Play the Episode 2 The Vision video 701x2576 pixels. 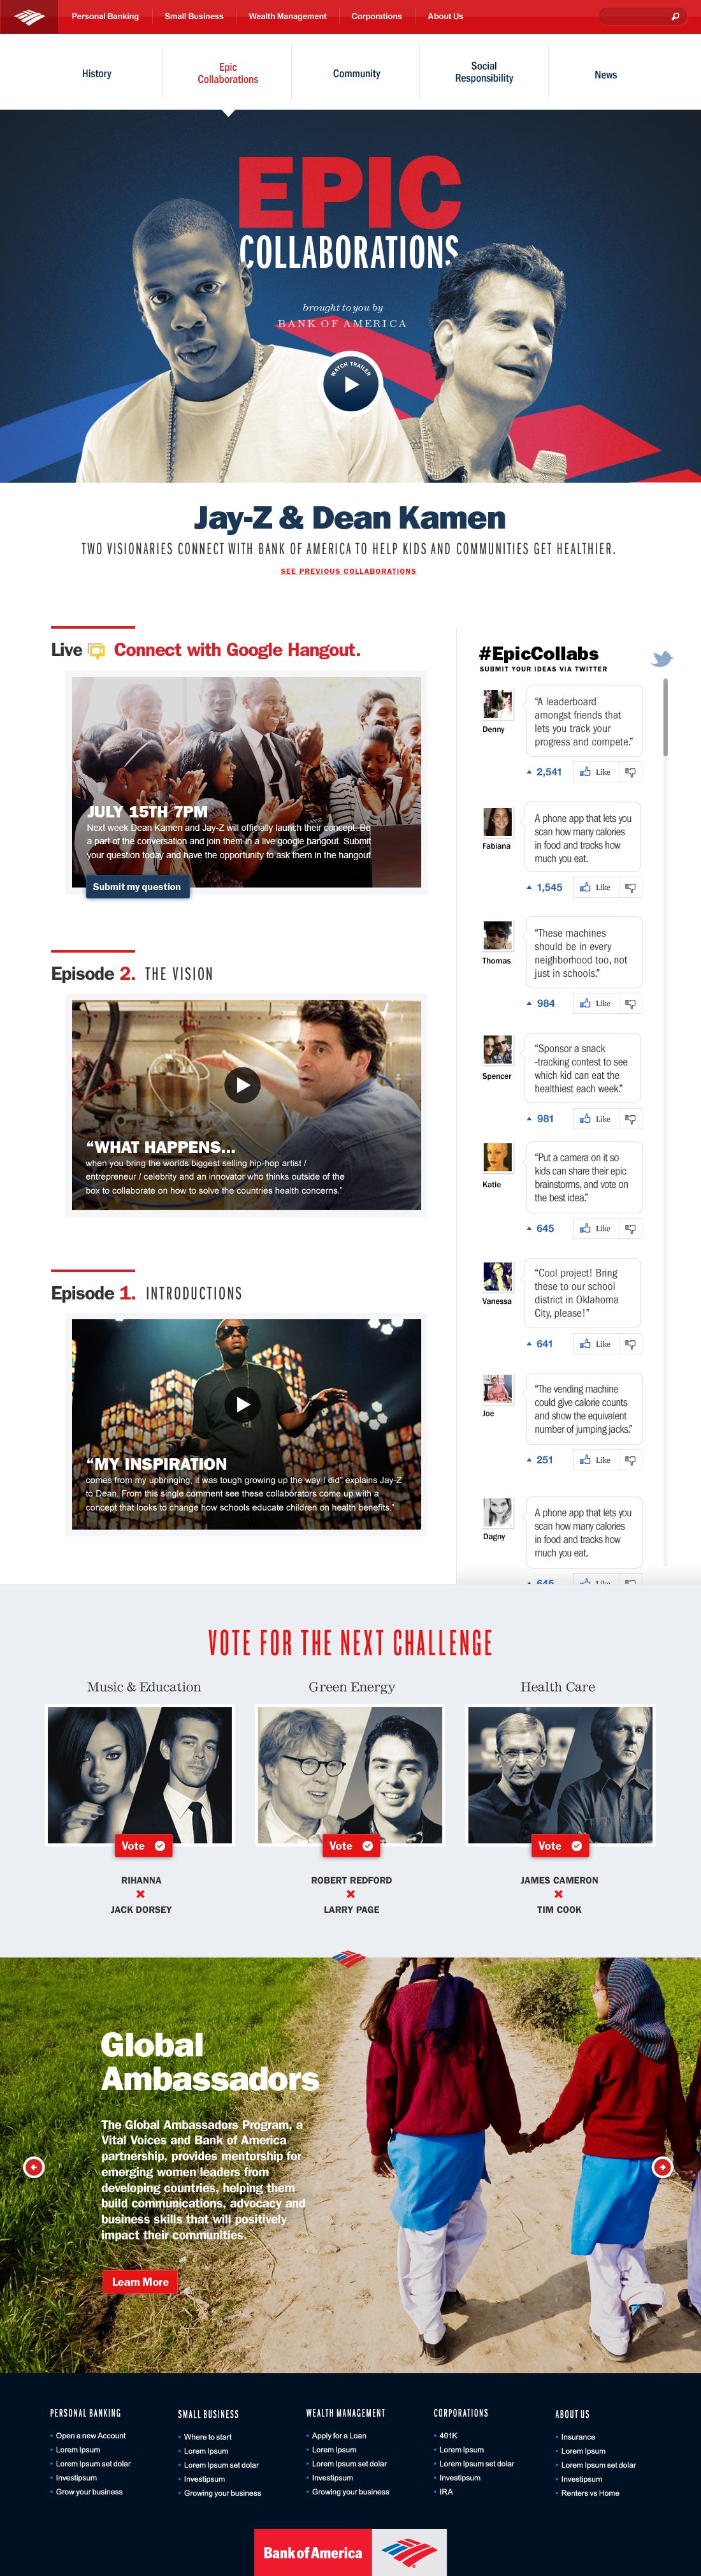242,1084
